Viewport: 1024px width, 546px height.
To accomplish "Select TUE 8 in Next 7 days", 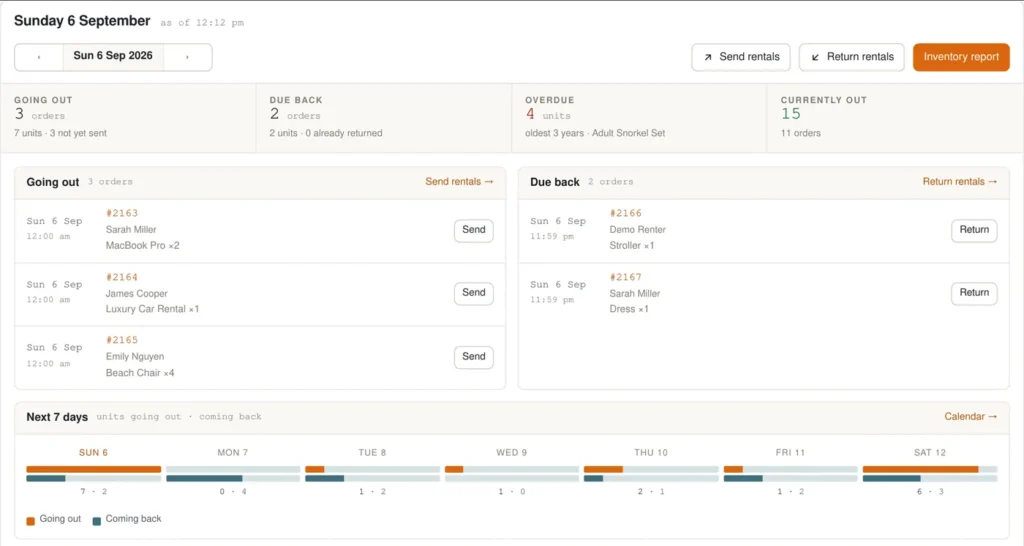I will pos(372,453).
